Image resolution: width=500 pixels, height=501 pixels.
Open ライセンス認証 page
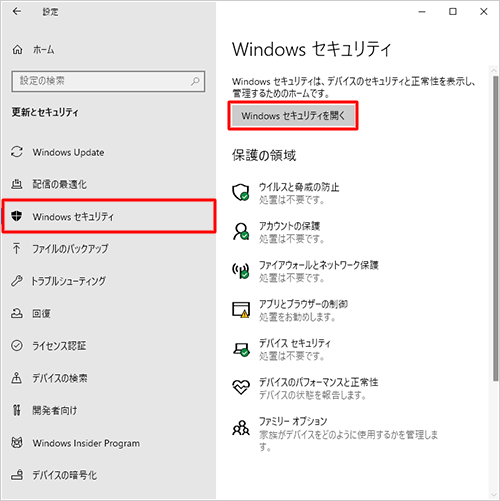click(x=109, y=345)
